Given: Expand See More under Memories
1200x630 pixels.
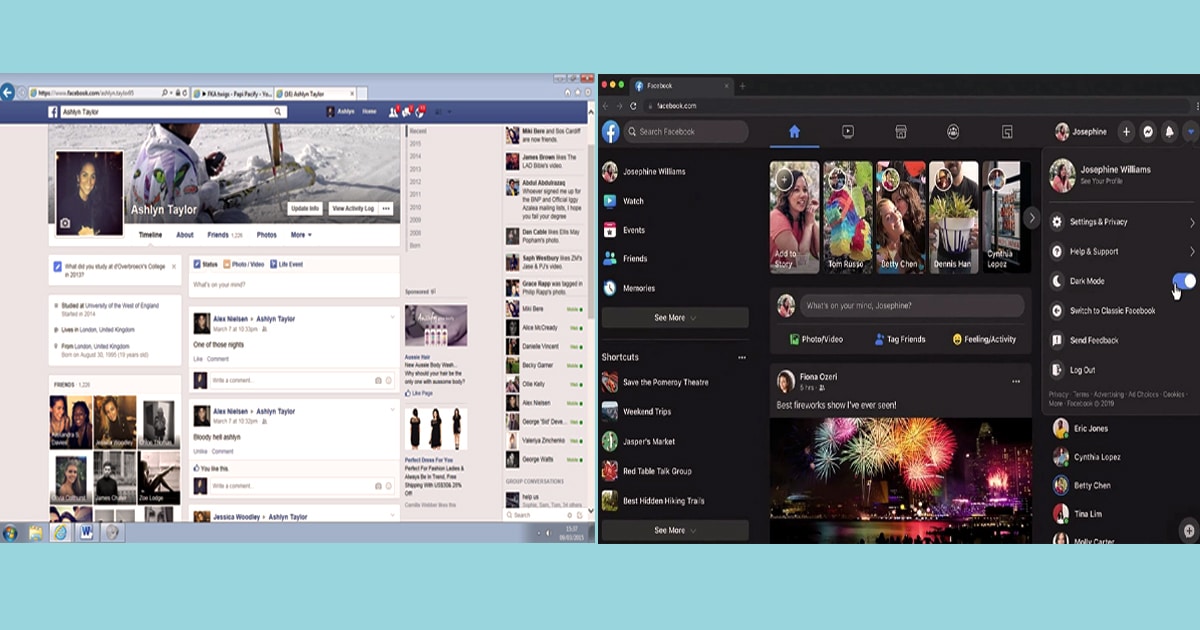Looking at the screenshot, I should click(675, 318).
